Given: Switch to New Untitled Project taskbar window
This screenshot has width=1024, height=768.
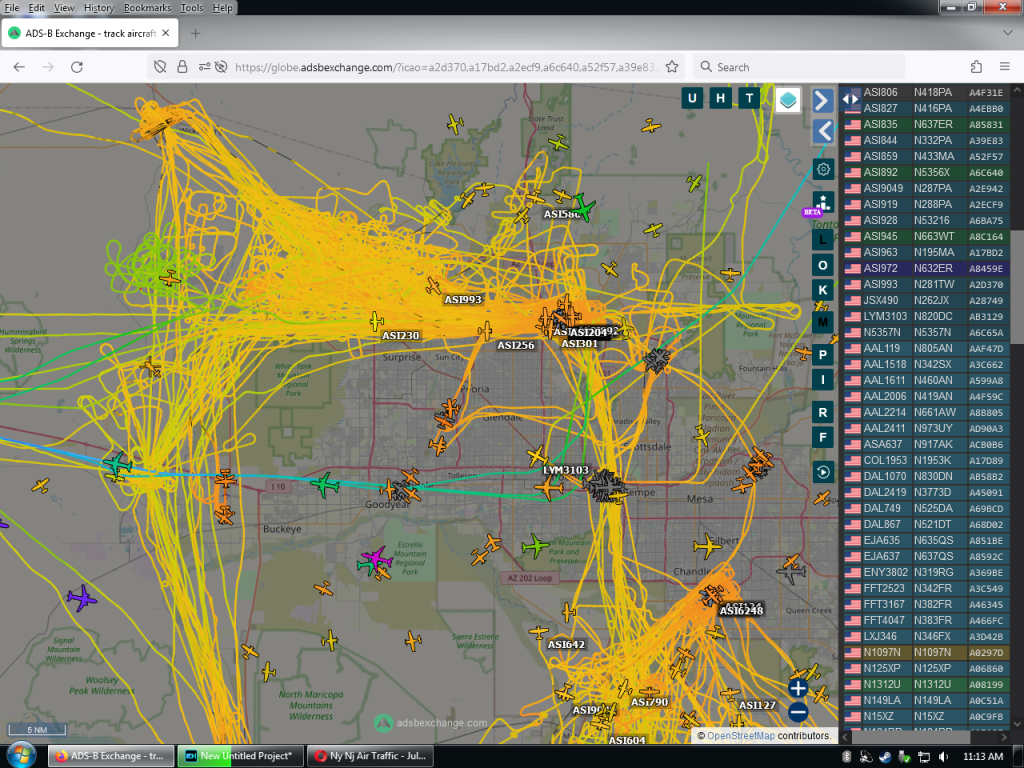Looking at the screenshot, I should point(241,756).
